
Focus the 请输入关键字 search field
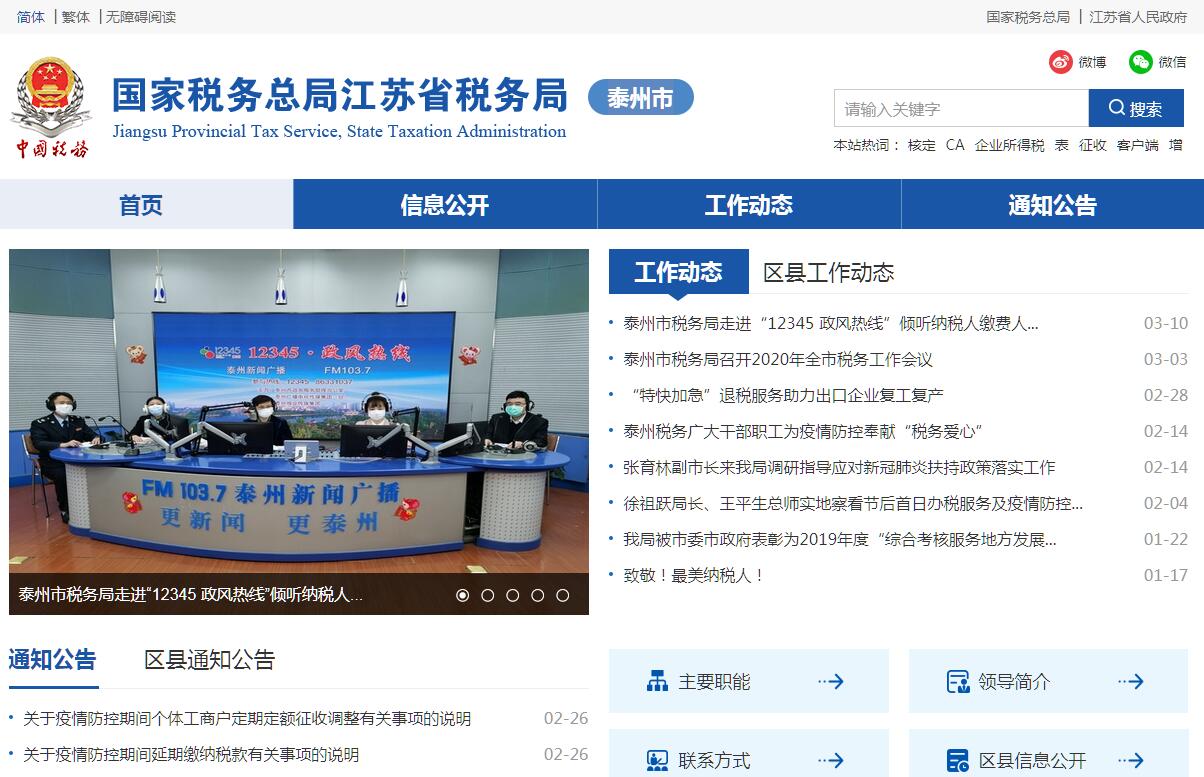[x=960, y=108]
